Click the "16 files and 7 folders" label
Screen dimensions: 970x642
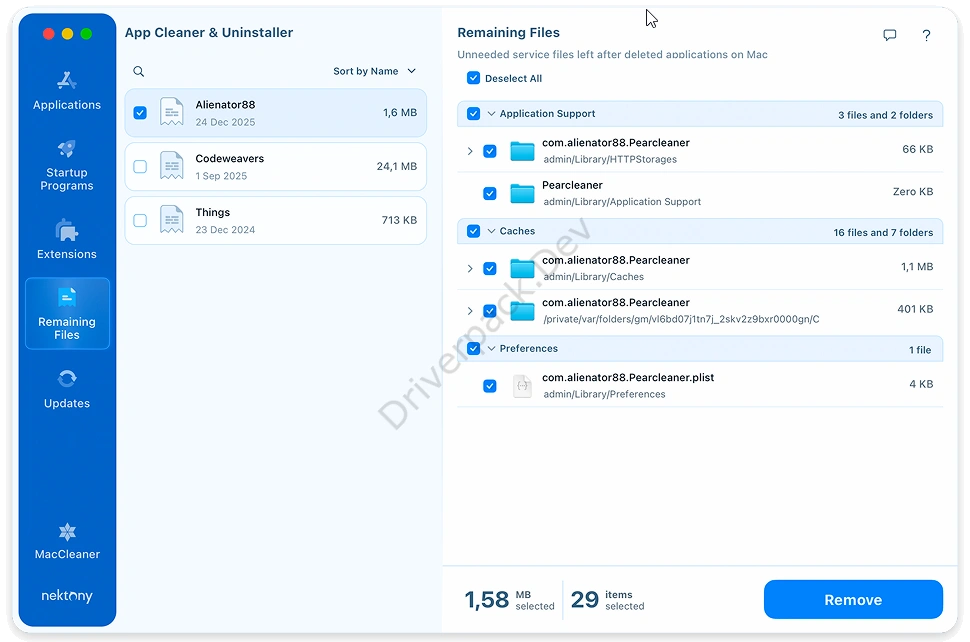click(883, 233)
